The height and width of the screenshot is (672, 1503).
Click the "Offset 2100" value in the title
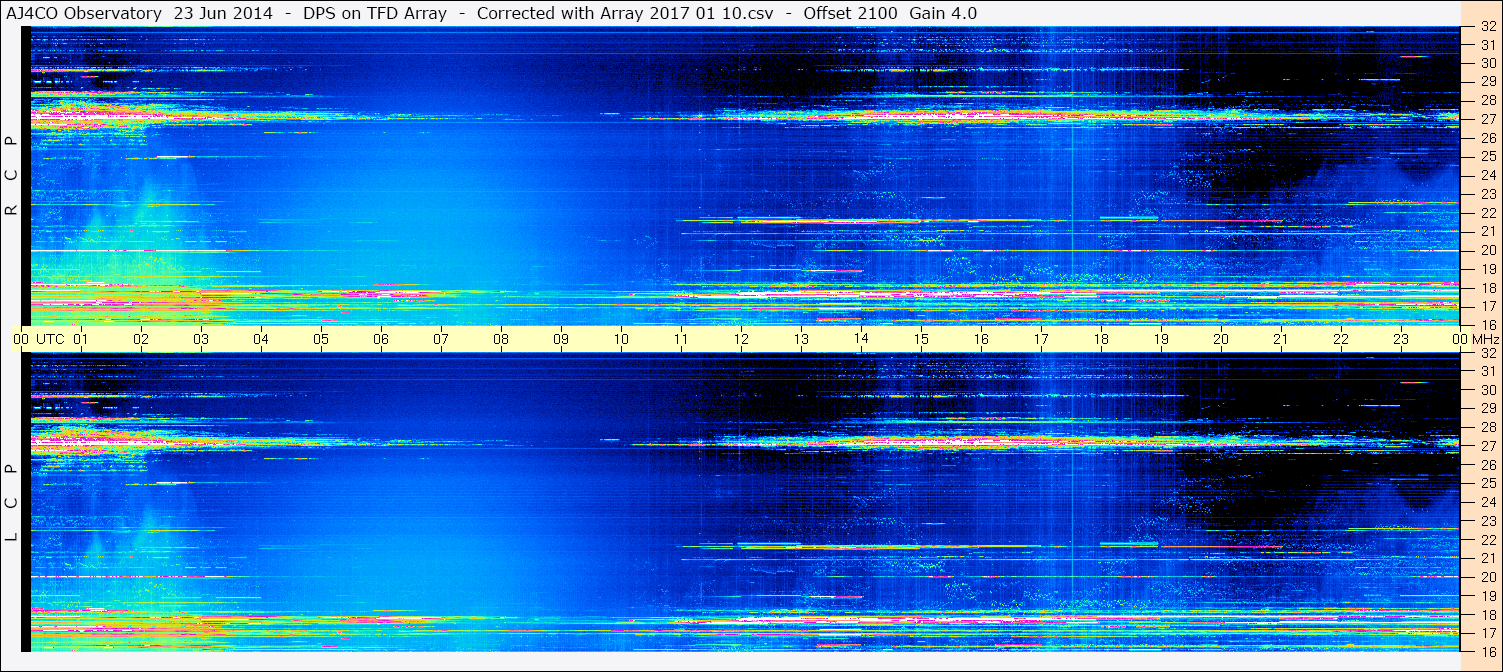coord(851,13)
